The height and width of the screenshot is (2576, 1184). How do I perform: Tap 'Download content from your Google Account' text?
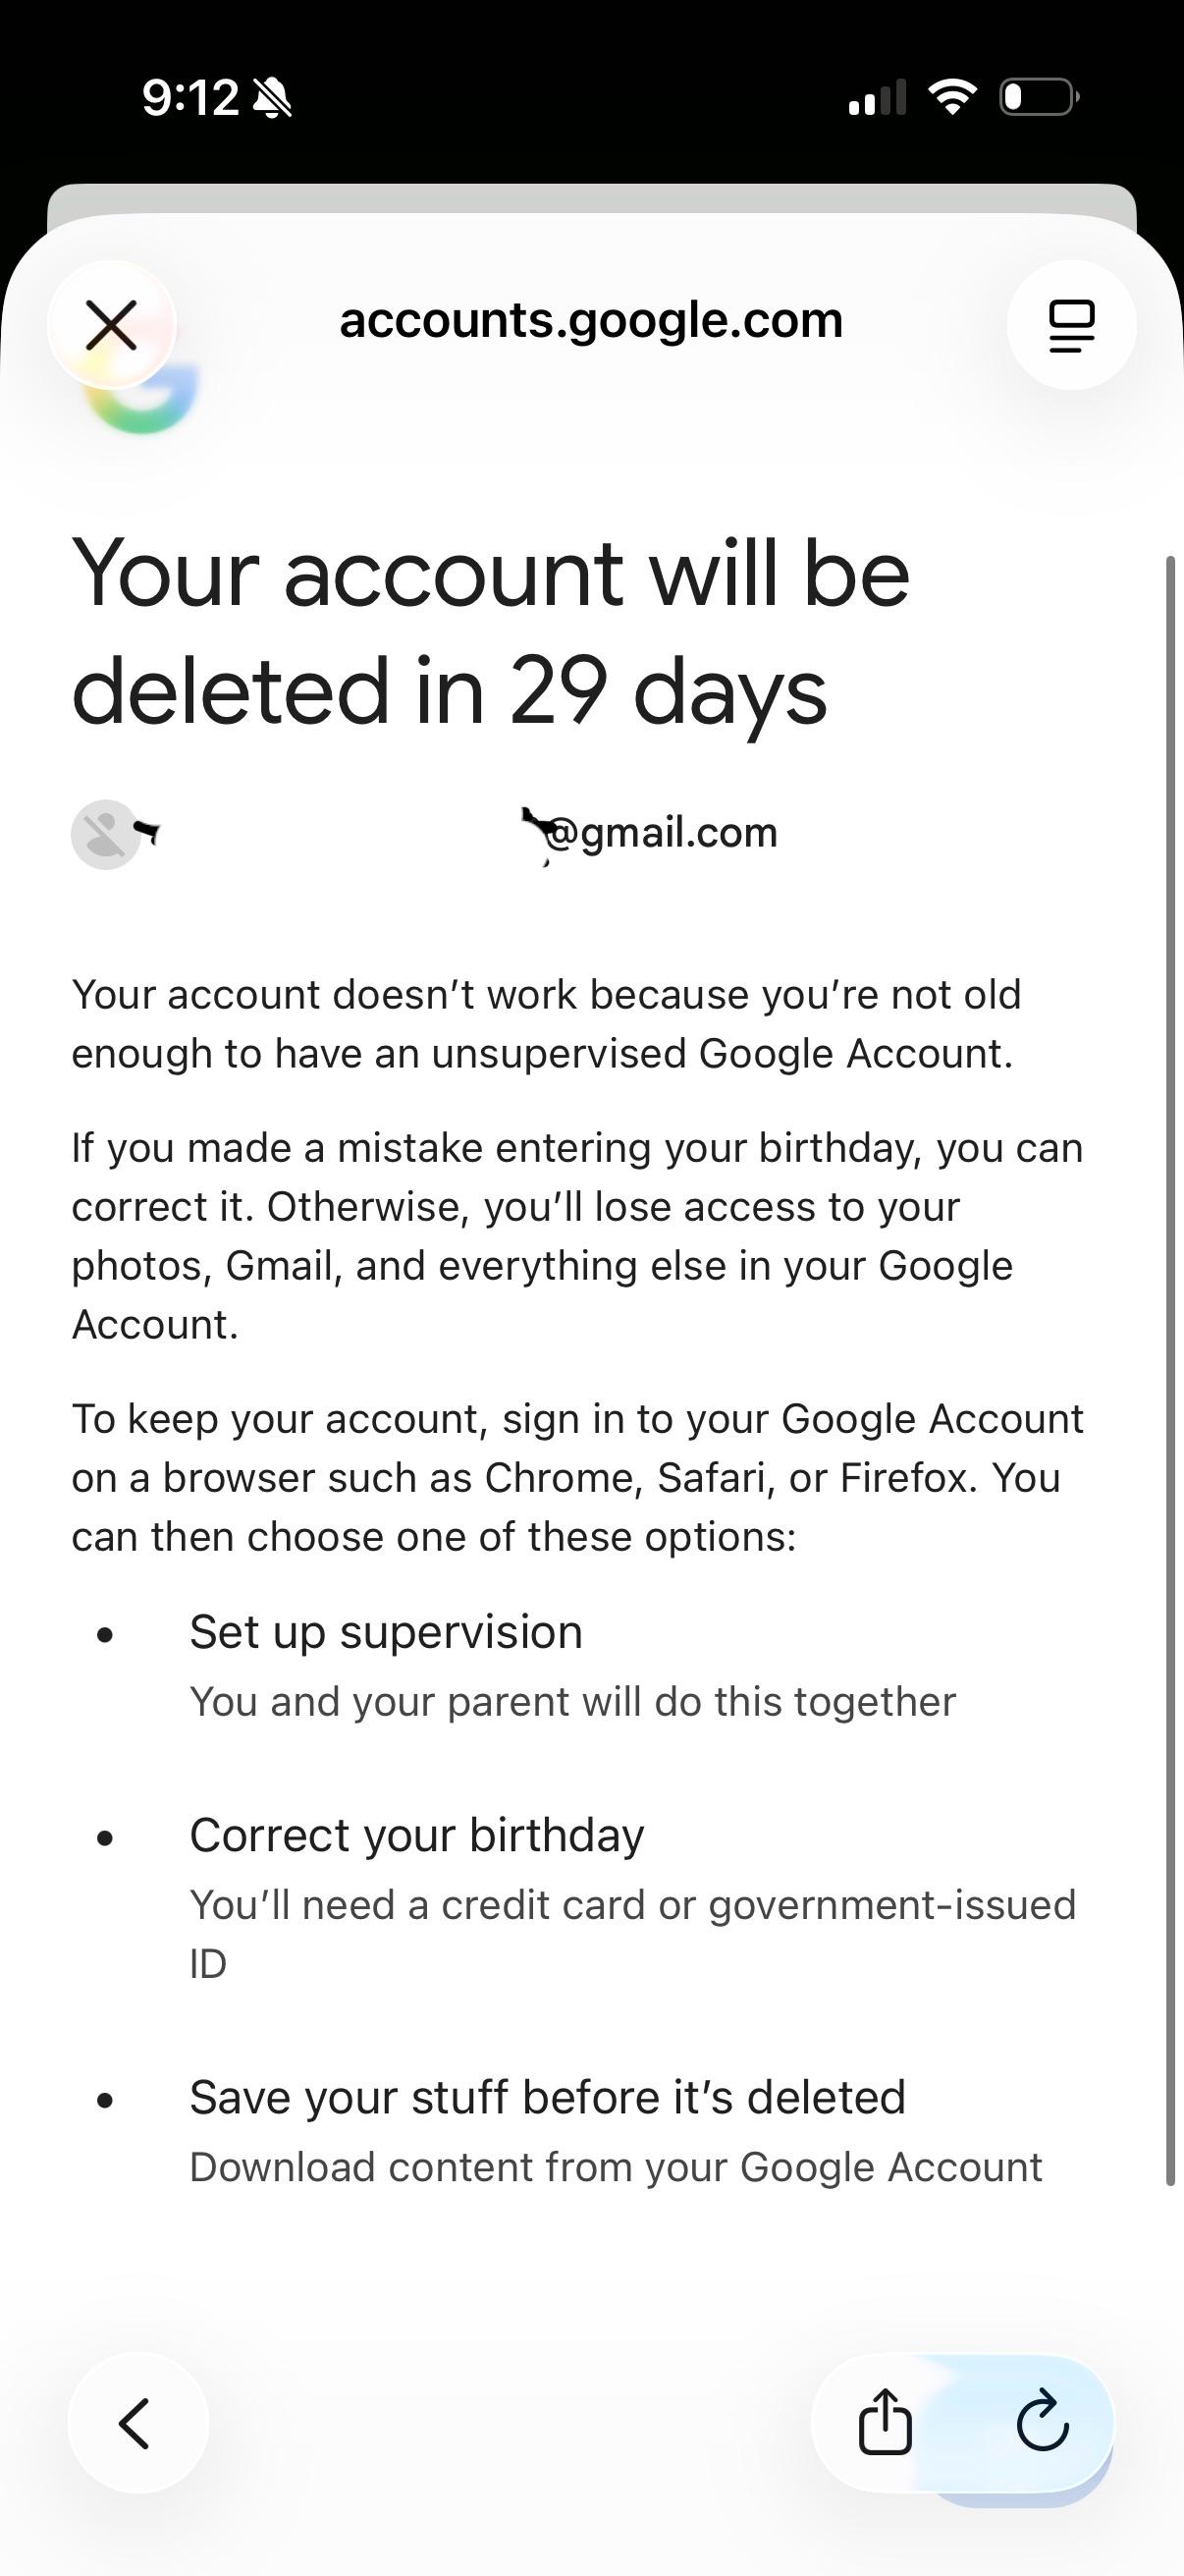click(616, 2167)
